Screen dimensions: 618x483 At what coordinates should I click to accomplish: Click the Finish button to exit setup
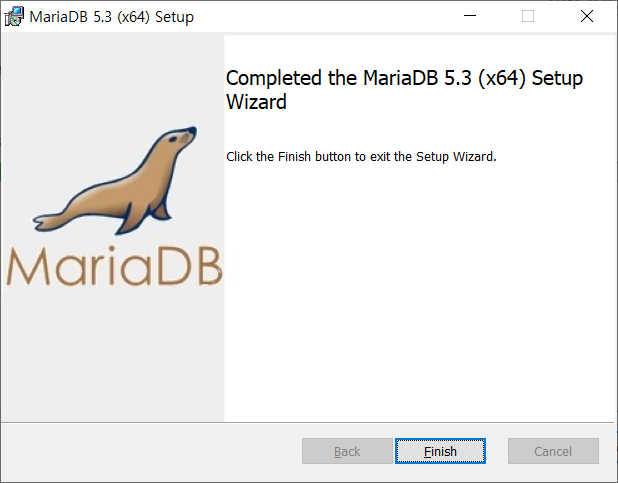coord(440,451)
